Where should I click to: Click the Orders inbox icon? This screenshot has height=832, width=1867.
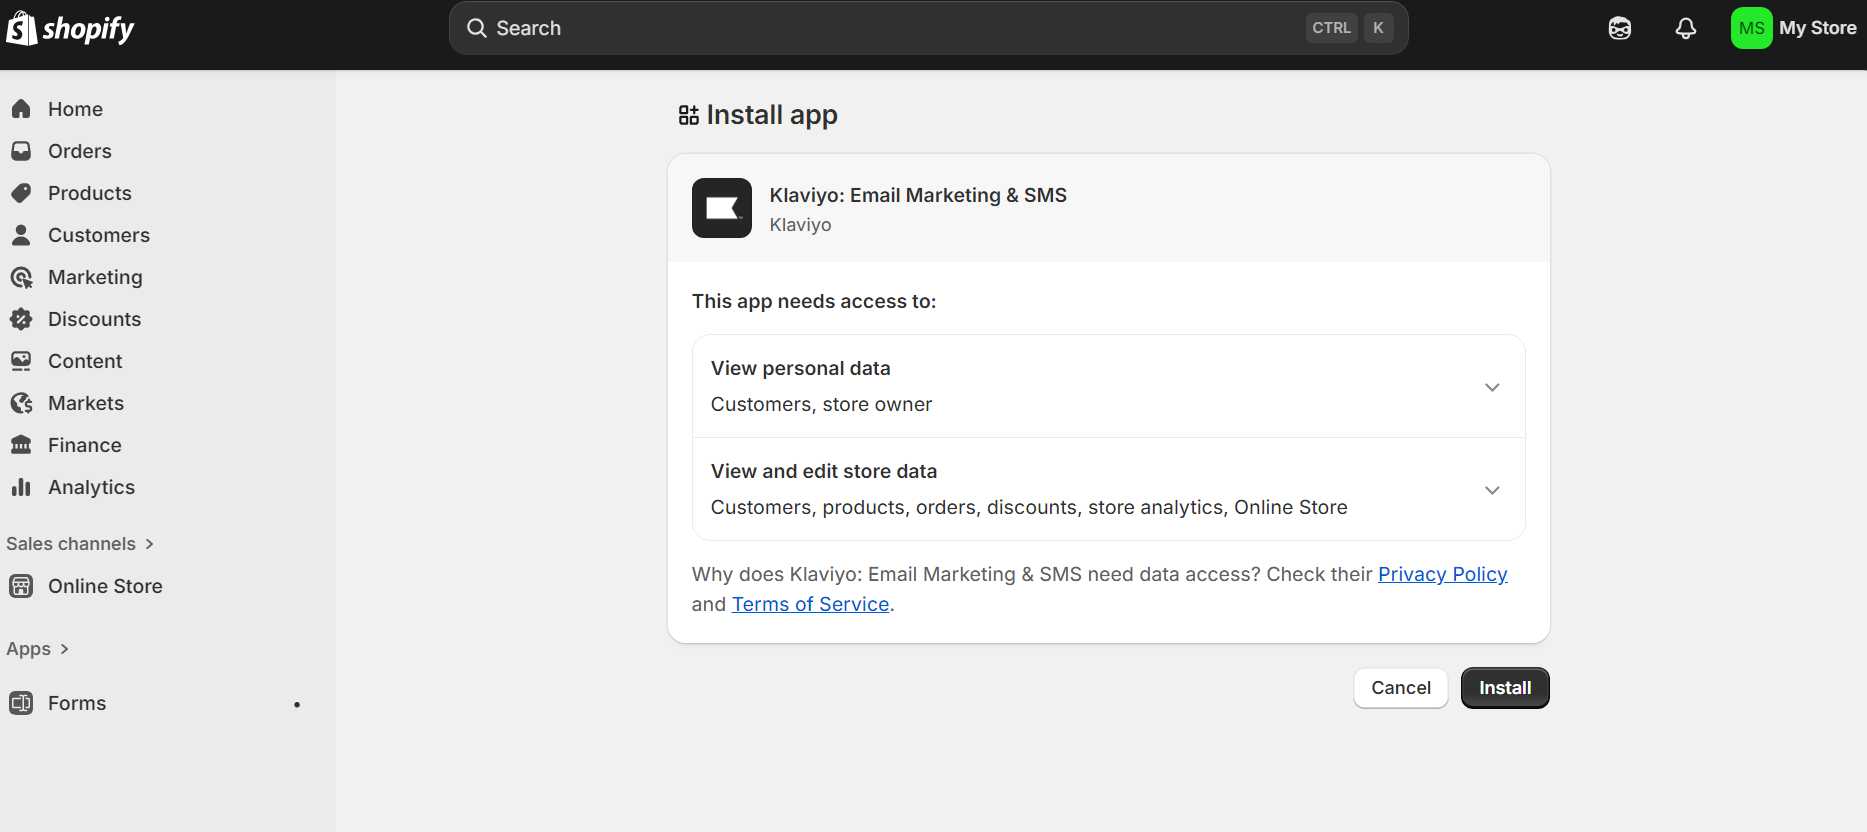click(21, 151)
